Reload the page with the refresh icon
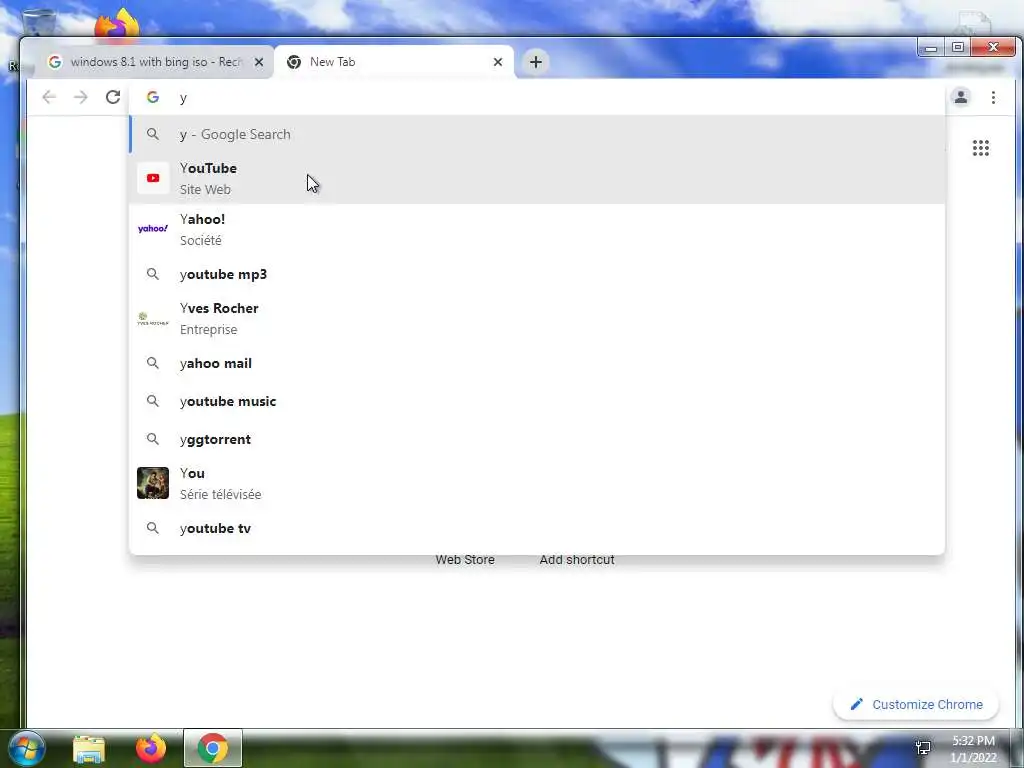This screenshot has height=768, width=1024. click(x=113, y=97)
